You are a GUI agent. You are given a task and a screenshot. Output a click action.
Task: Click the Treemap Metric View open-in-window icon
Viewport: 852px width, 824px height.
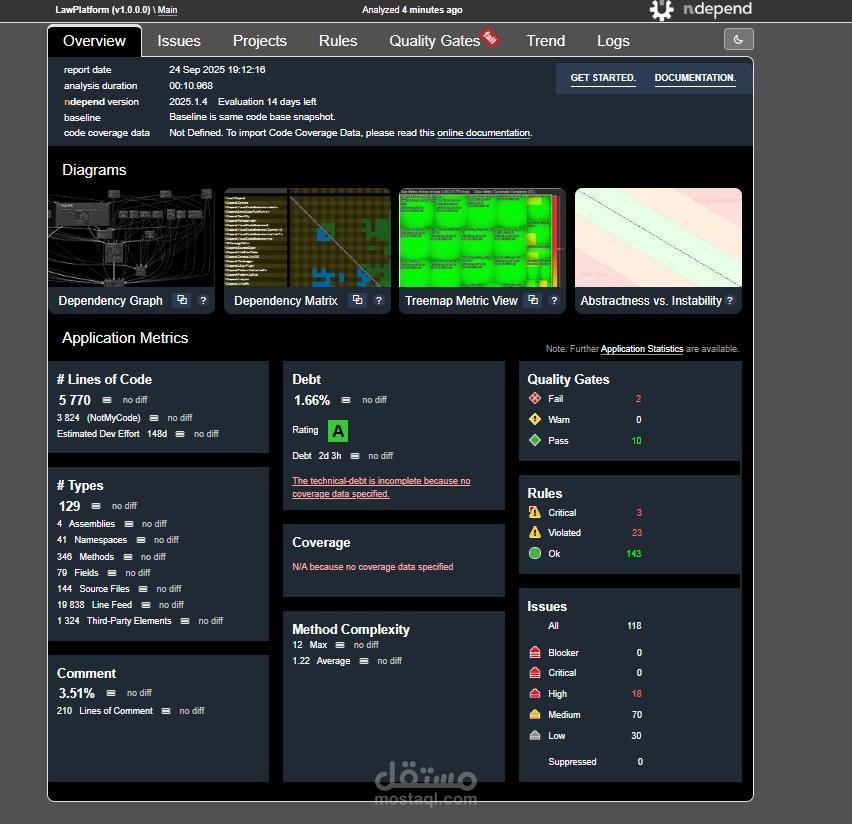coord(534,300)
